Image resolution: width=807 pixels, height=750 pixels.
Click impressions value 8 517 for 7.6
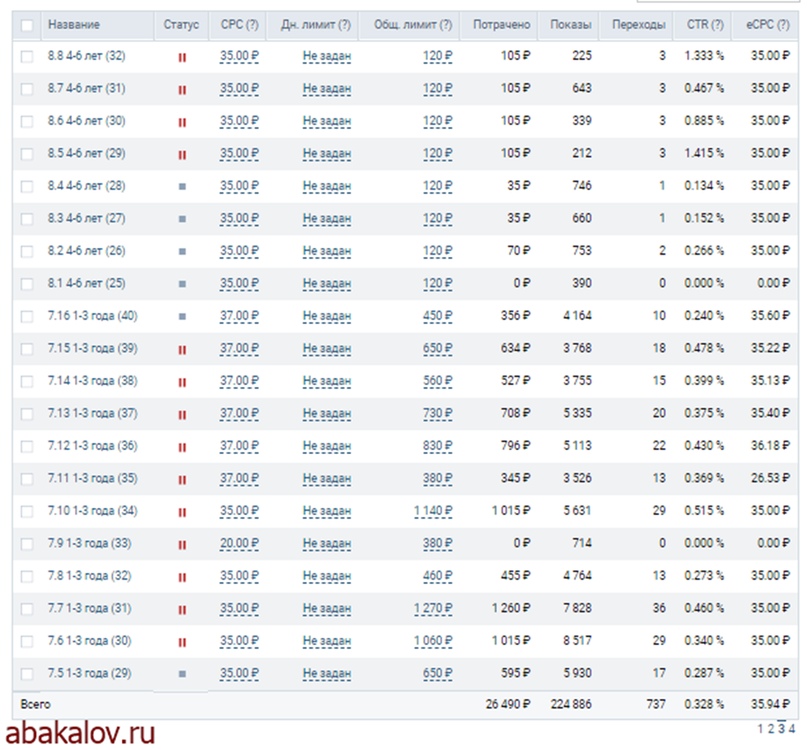577,641
